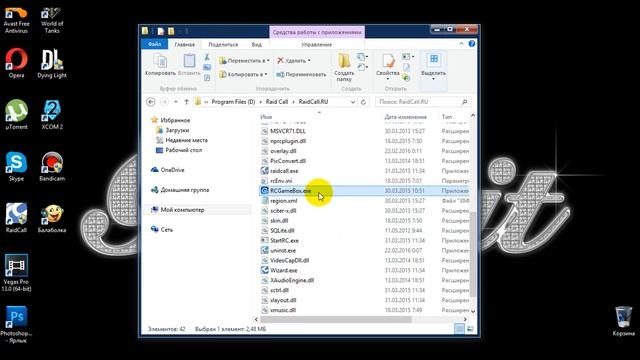Select the StartRC.exe file
The width and height of the screenshot is (640, 360).
[x=284, y=240]
